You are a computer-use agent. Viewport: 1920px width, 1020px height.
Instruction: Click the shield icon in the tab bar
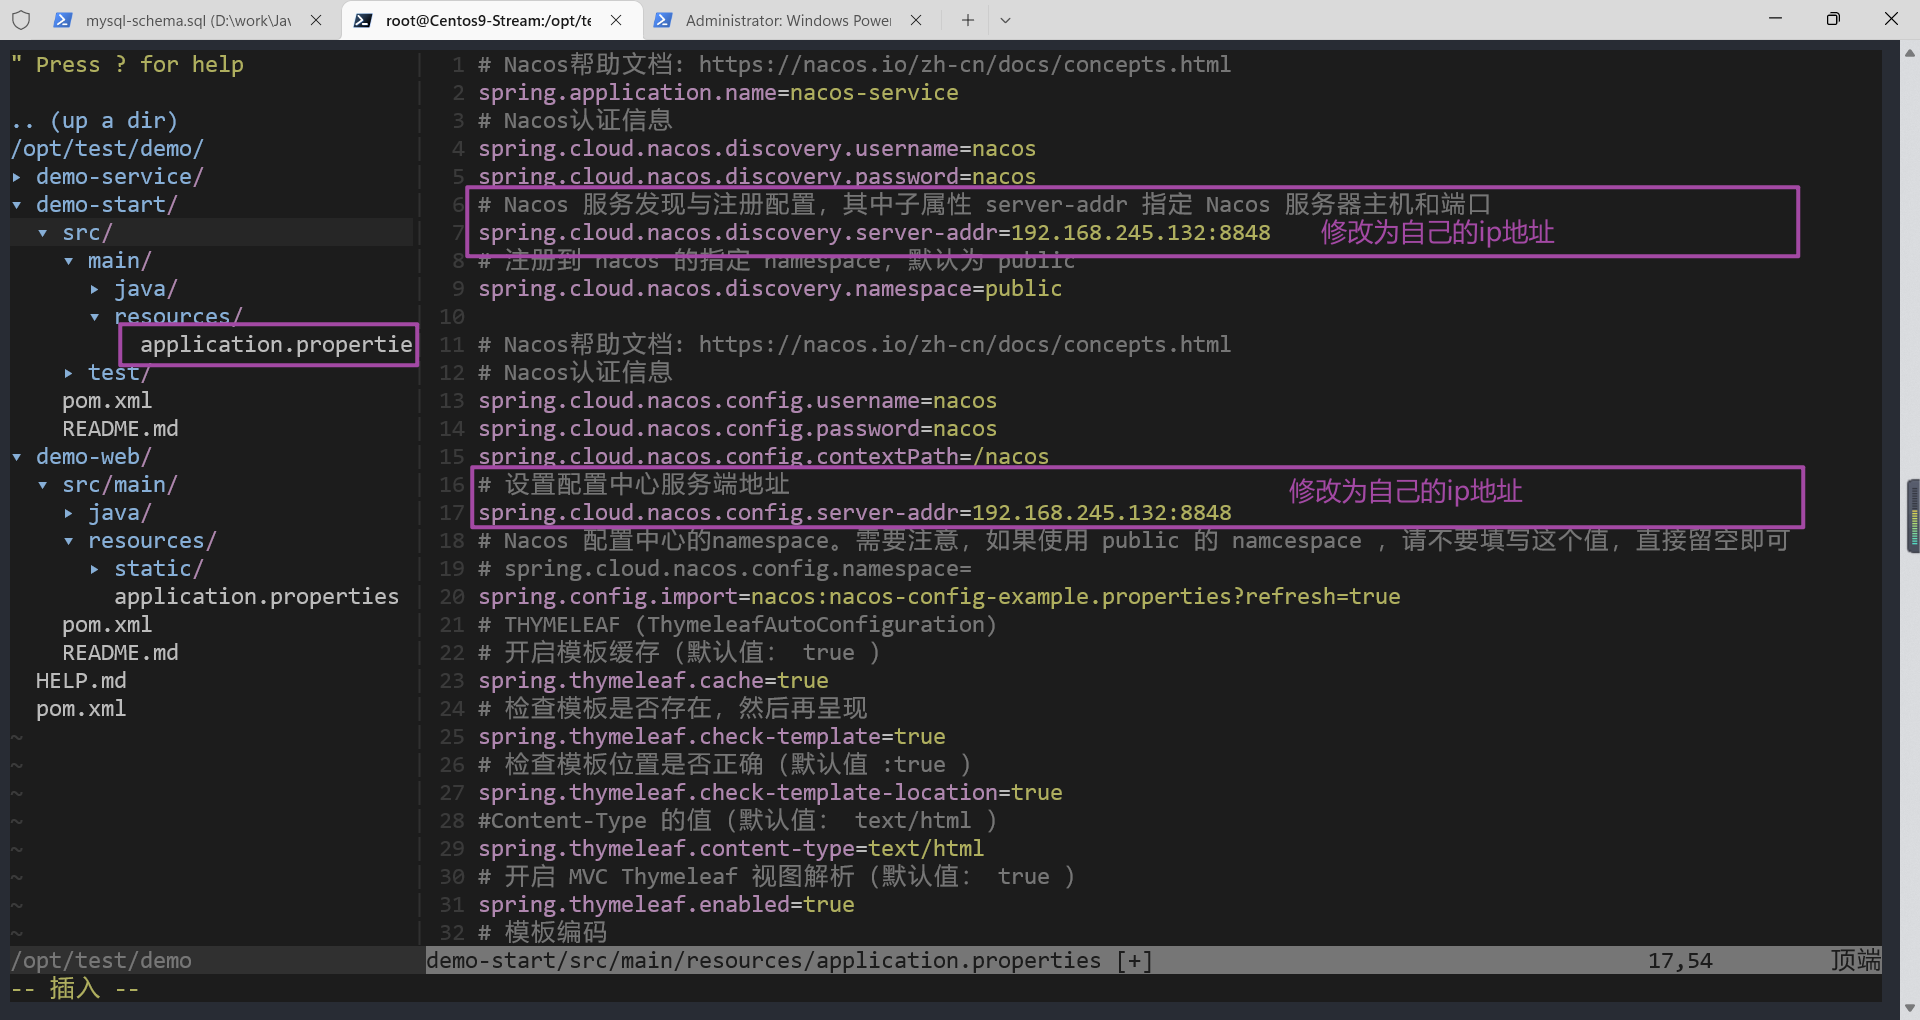[21, 20]
